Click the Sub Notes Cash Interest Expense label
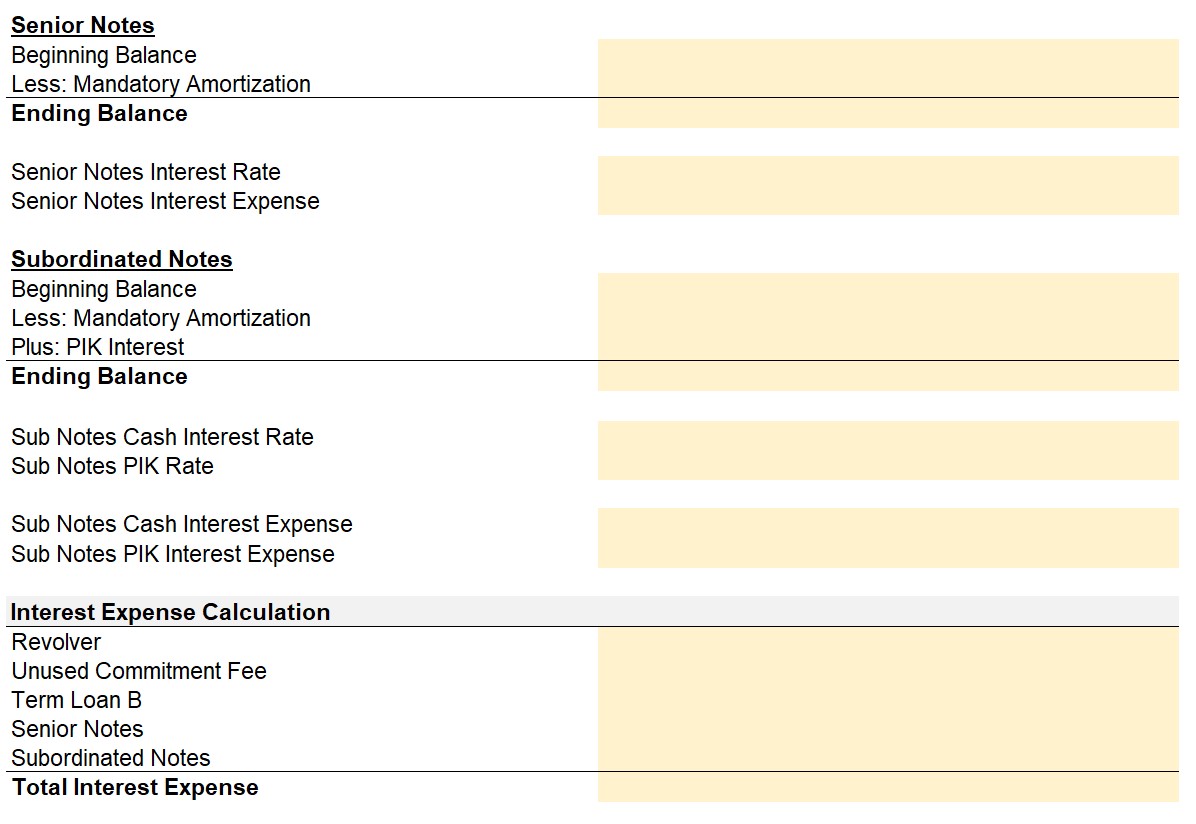The image size is (1196, 824). click(182, 524)
